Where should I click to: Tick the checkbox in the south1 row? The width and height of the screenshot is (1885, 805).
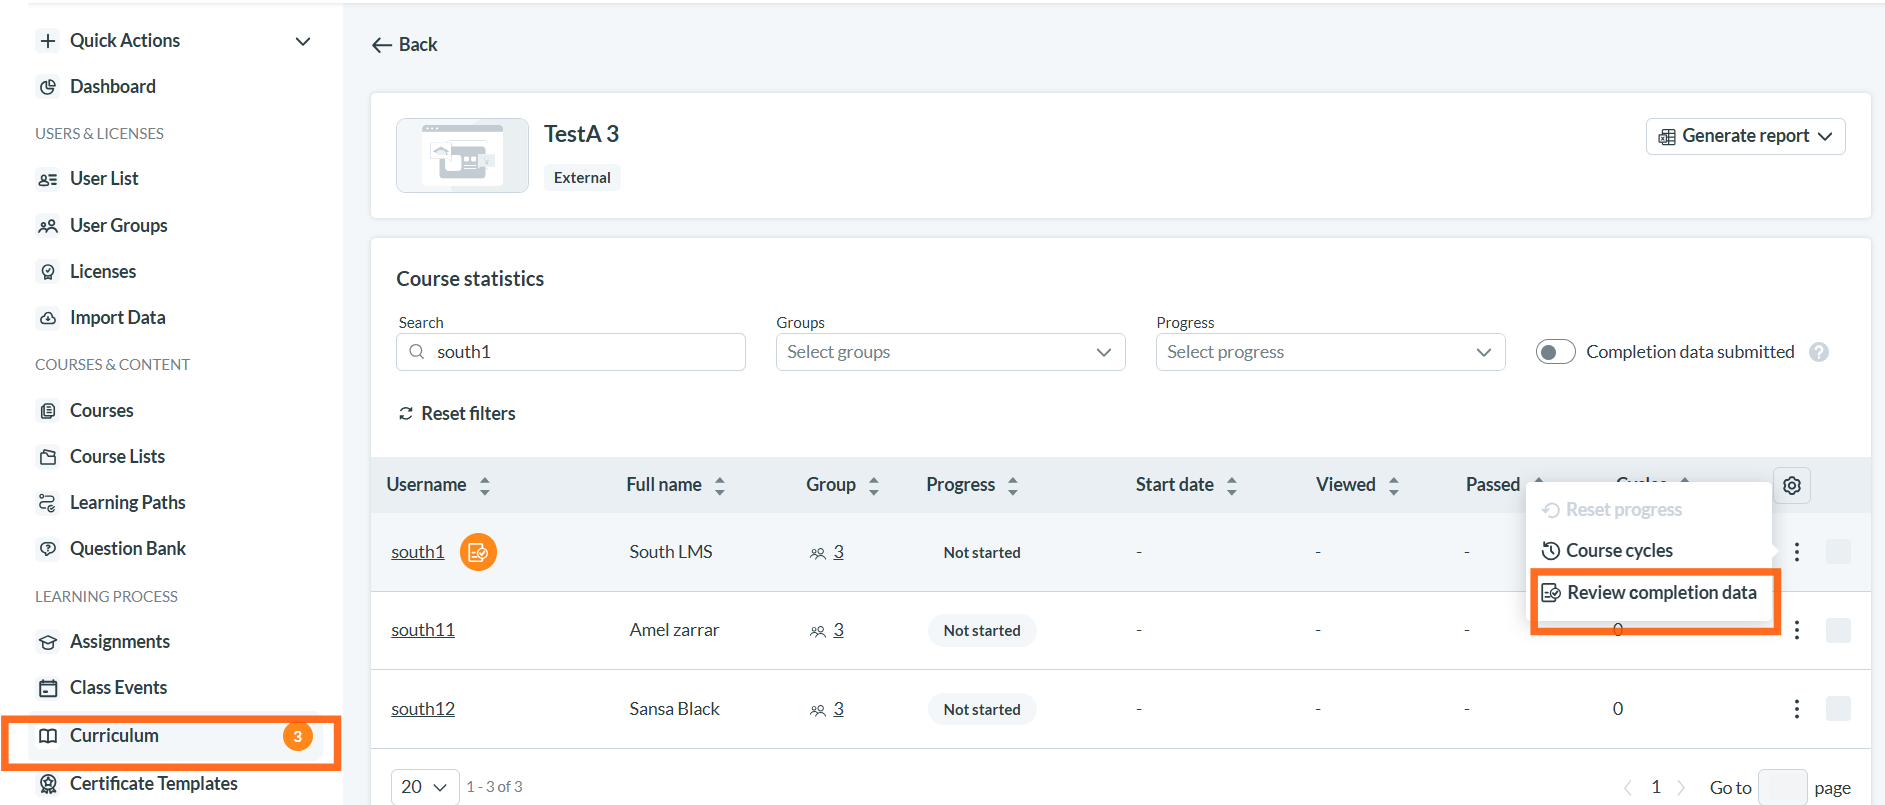tap(1838, 552)
